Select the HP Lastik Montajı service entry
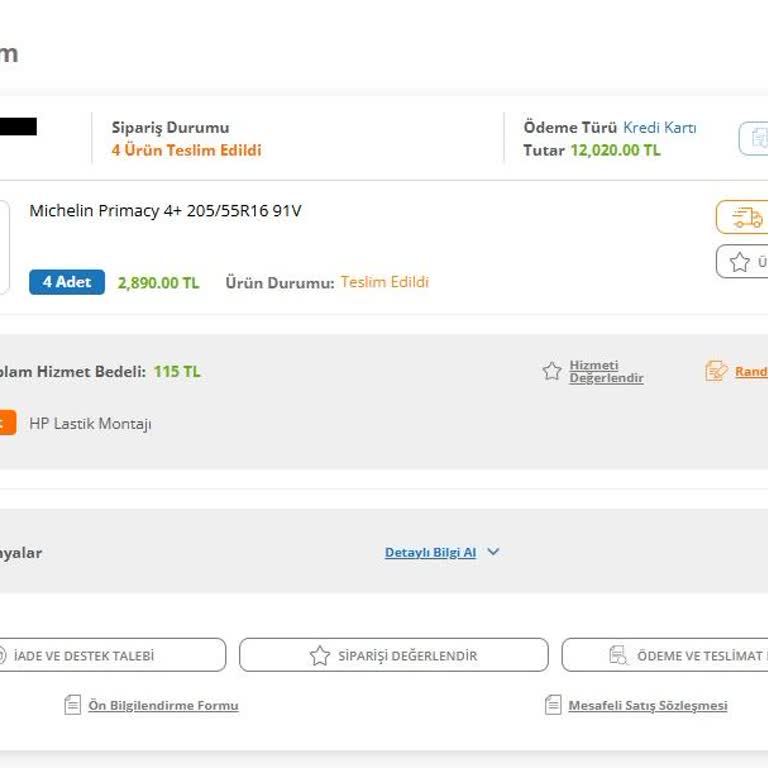 (x=90, y=424)
